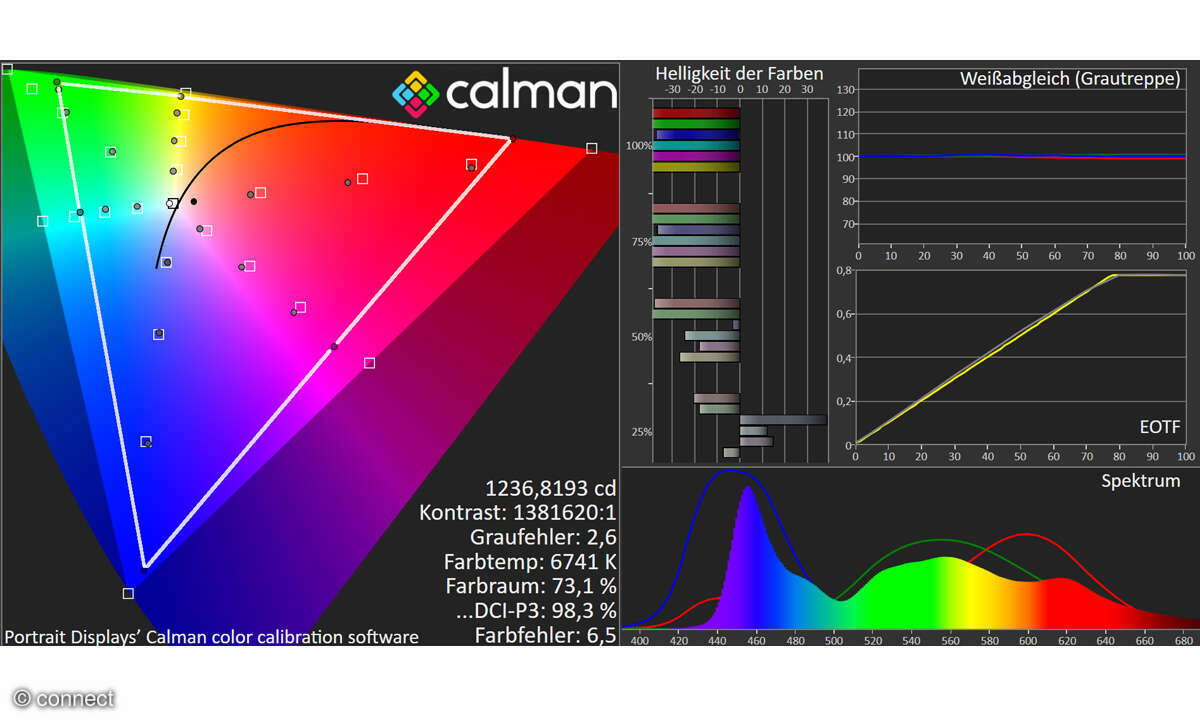The image size is (1200, 720).
Task: Click the blue target square at the CIE diagram bottom
Action: (128, 593)
